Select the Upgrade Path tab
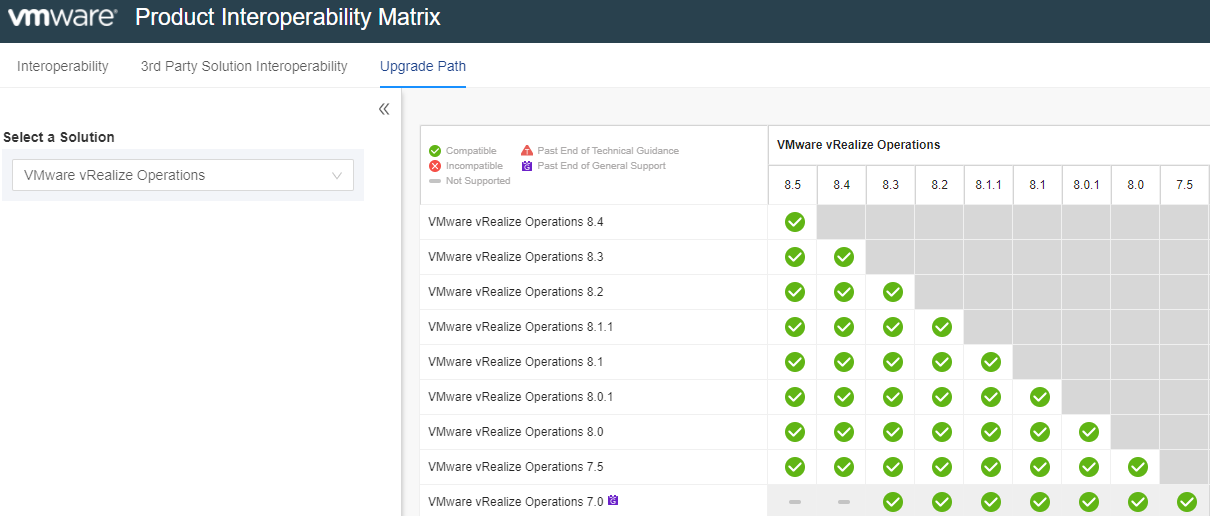This screenshot has width=1210, height=516. pos(422,66)
